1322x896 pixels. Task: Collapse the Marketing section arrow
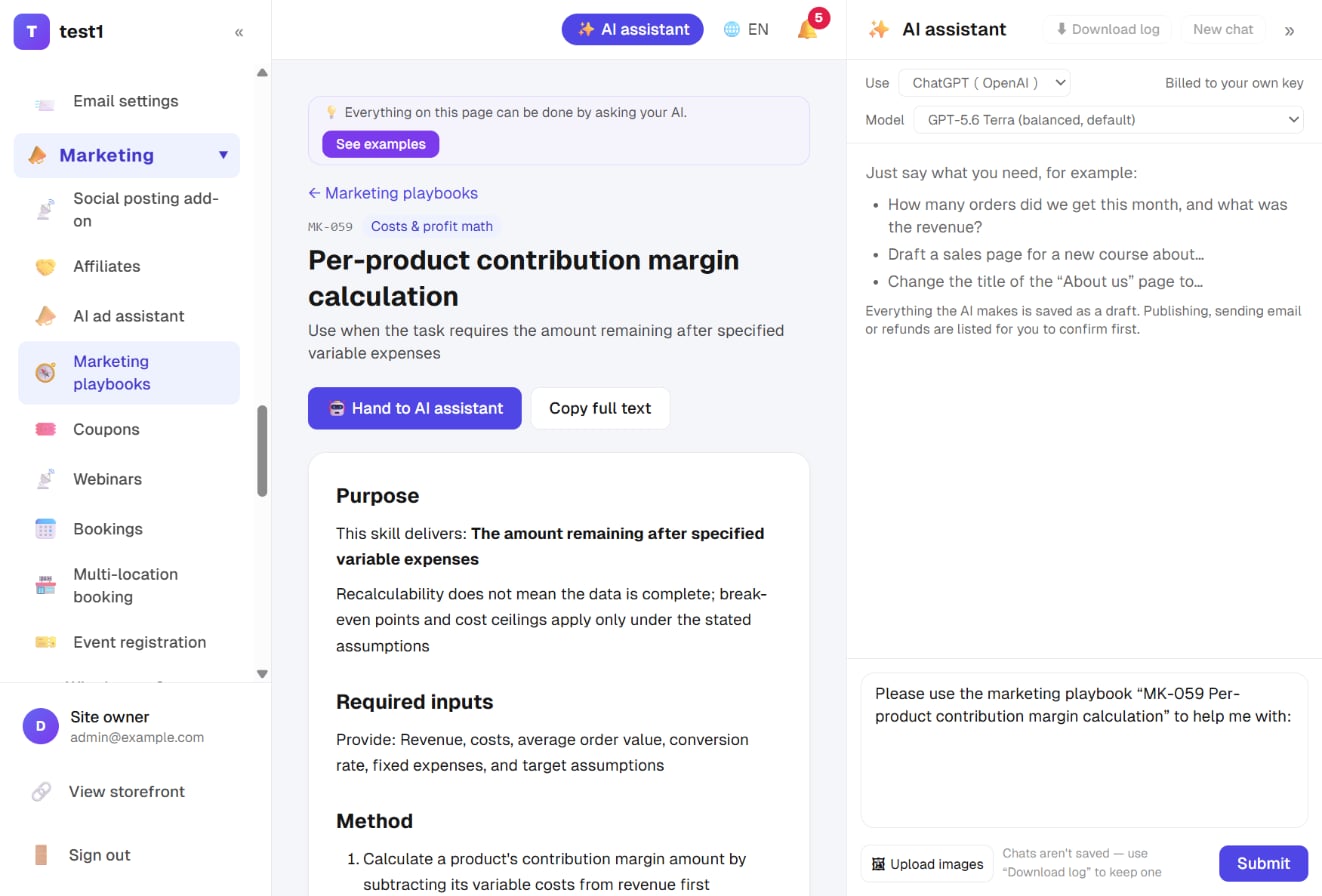(223, 155)
